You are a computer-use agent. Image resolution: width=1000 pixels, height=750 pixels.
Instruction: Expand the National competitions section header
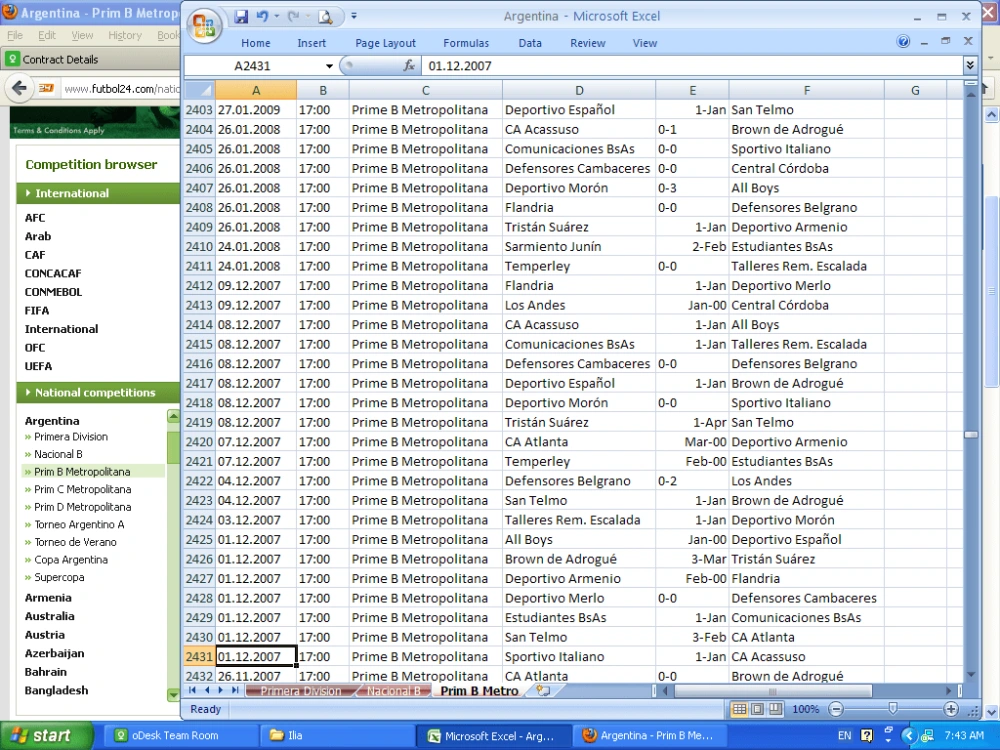98,393
